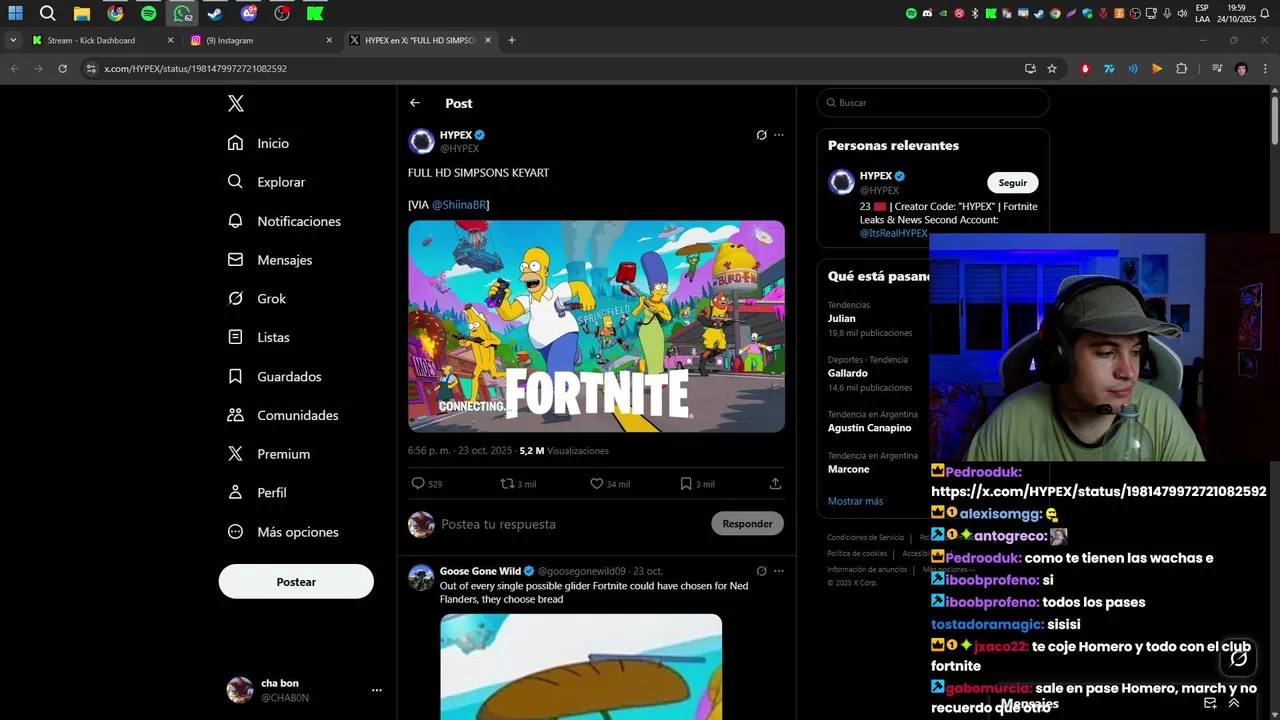The width and height of the screenshot is (1280, 720).
Task: Click the install app icon in the address bar
Action: [1030, 69]
